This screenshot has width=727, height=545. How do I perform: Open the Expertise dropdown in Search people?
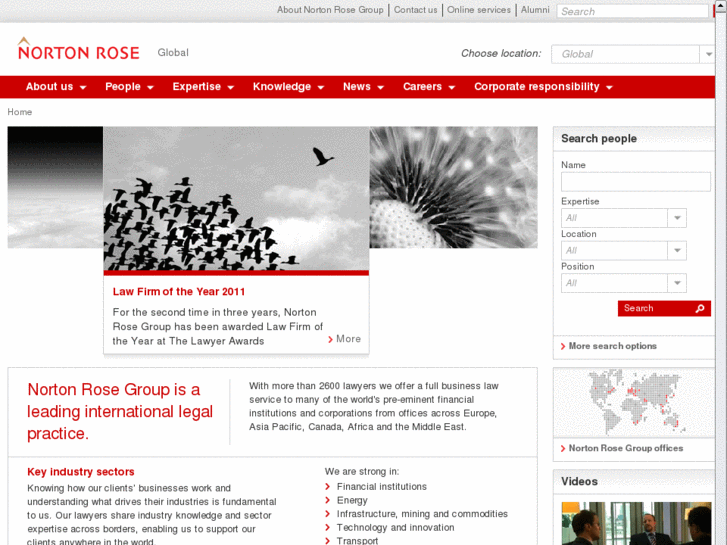point(677,218)
